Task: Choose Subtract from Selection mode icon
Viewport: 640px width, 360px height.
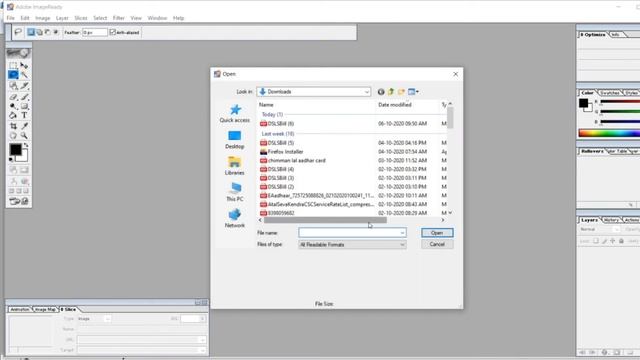Action: pyautogui.click(x=47, y=32)
